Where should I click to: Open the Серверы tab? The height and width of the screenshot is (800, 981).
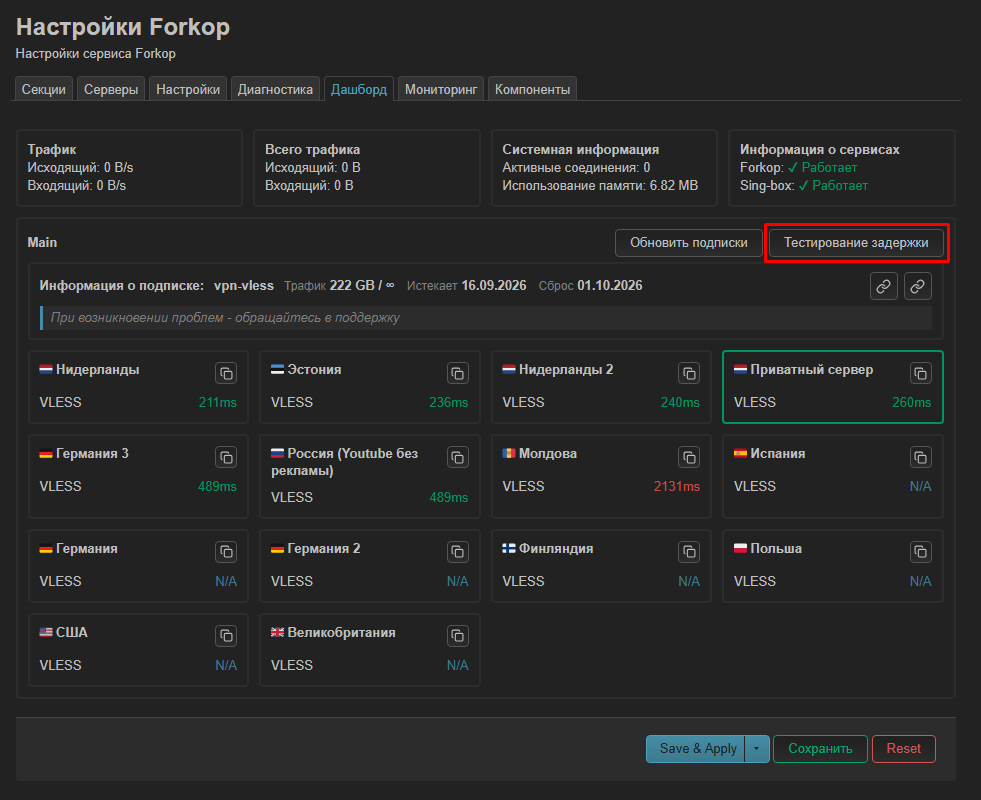[111, 89]
